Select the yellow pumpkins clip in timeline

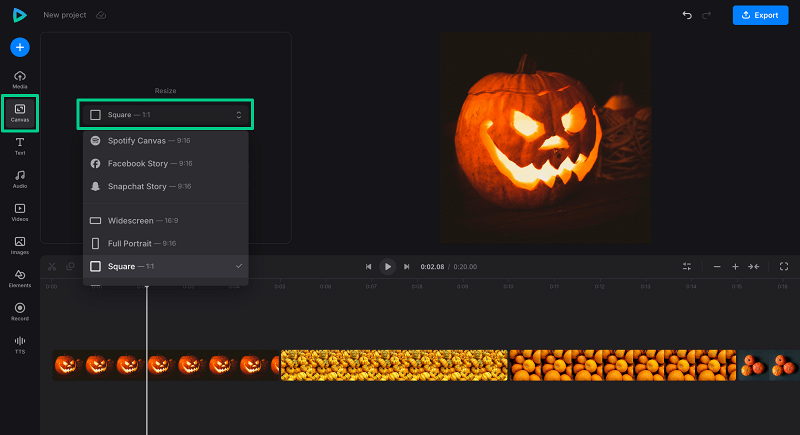[x=395, y=365]
